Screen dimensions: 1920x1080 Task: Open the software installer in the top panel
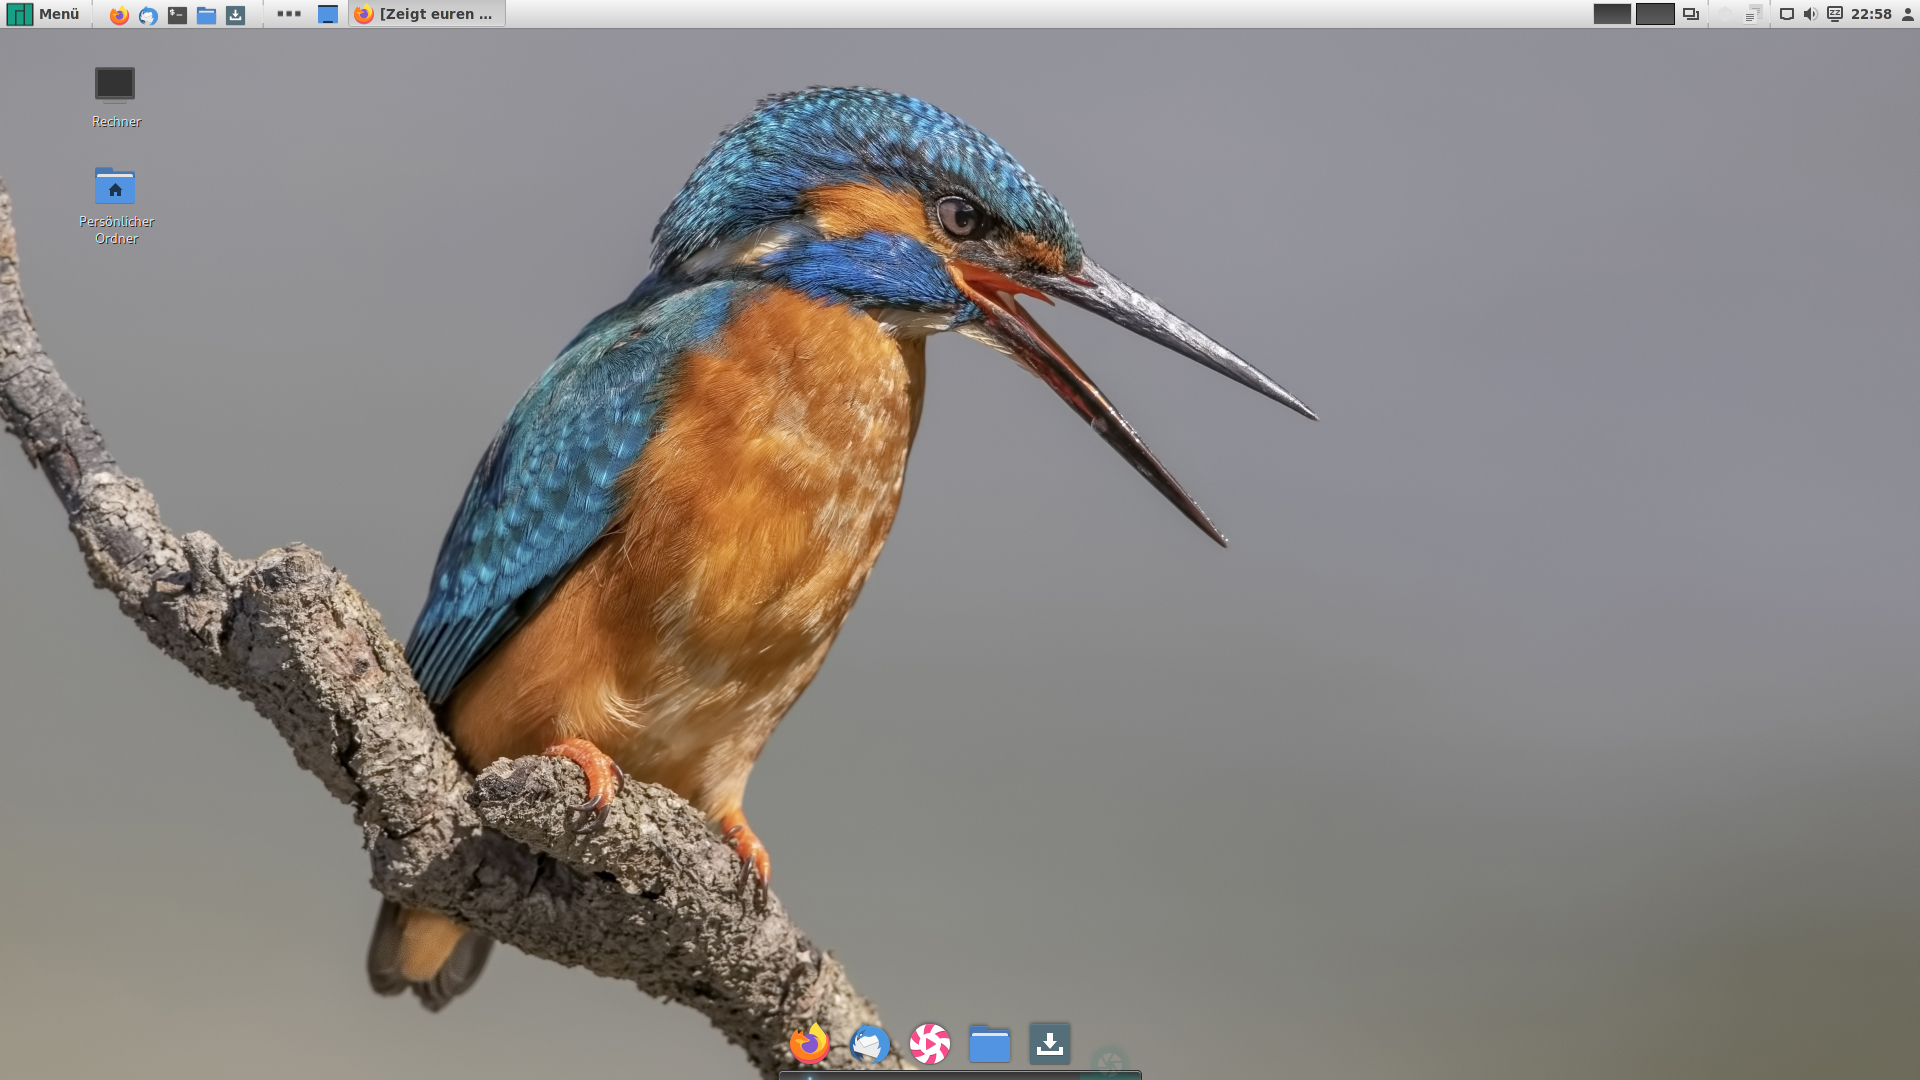[235, 15]
